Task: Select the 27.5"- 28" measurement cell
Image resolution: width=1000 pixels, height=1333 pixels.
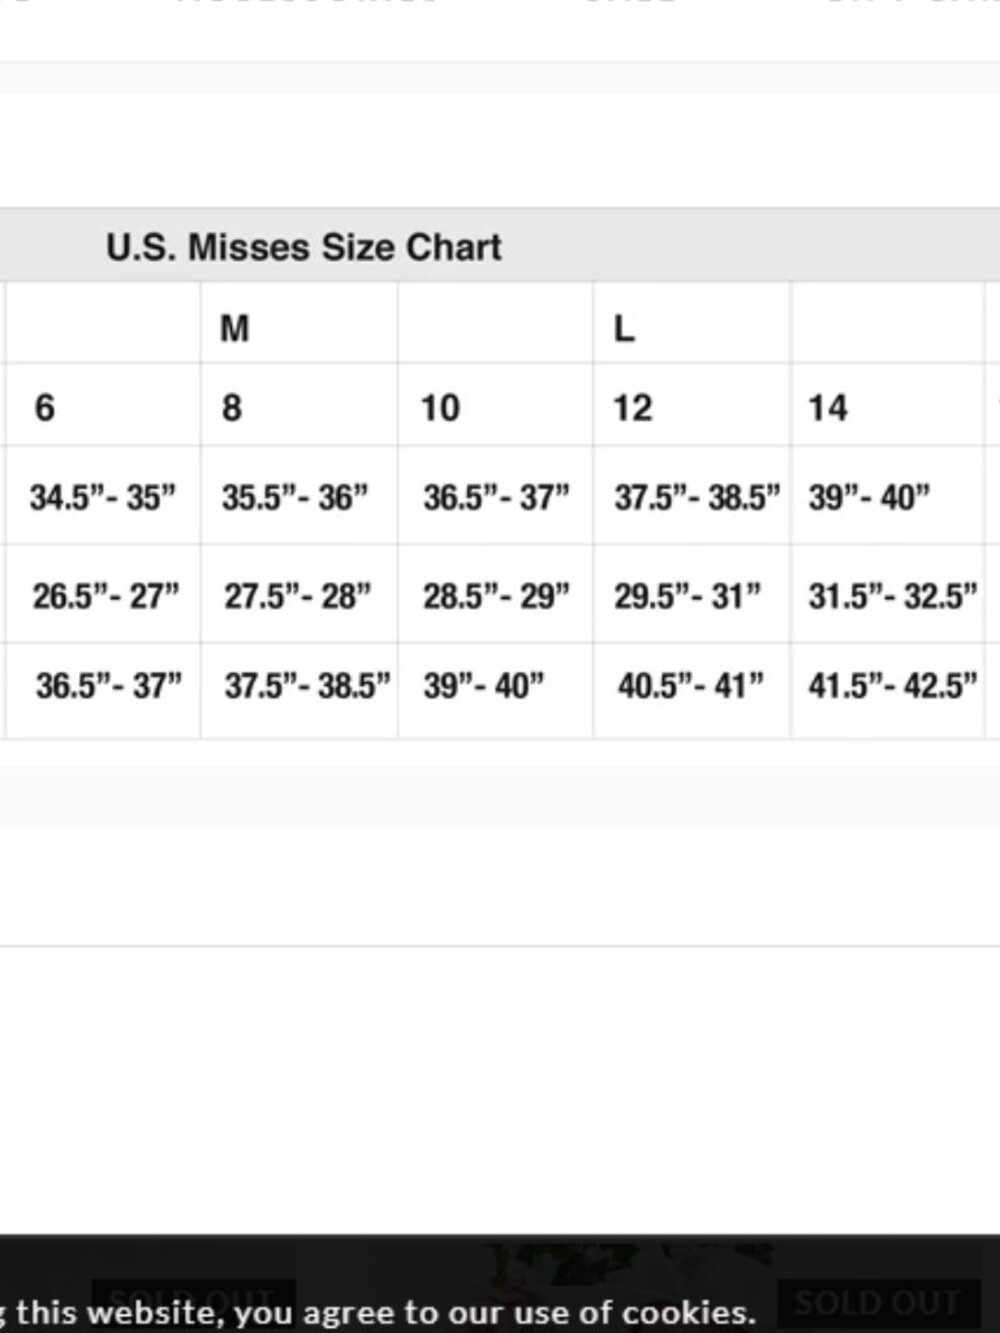Action: [x=299, y=595]
